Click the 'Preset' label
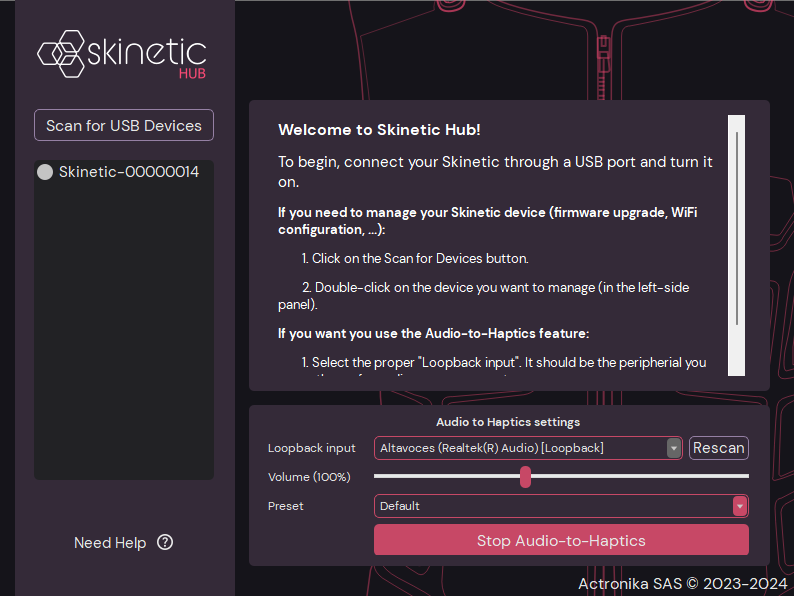This screenshot has height=596, width=794. click(286, 506)
